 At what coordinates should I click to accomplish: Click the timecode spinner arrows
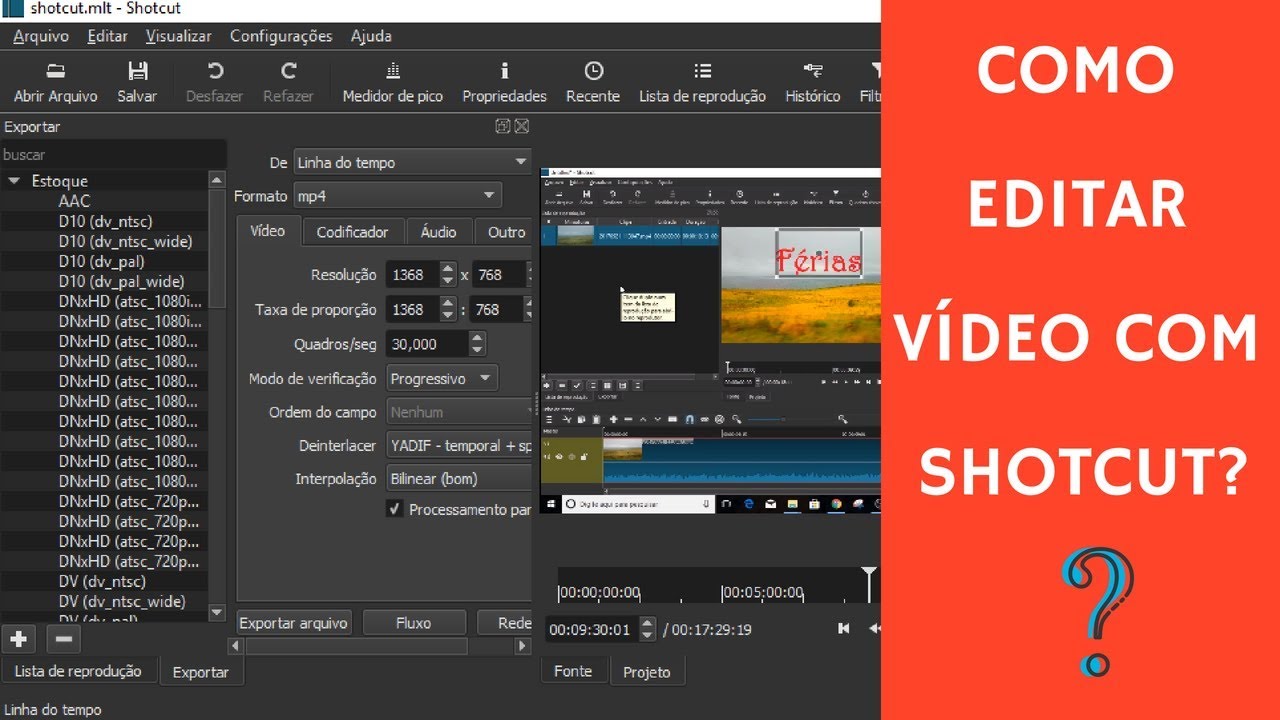pyautogui.click(x=647, y=629)
